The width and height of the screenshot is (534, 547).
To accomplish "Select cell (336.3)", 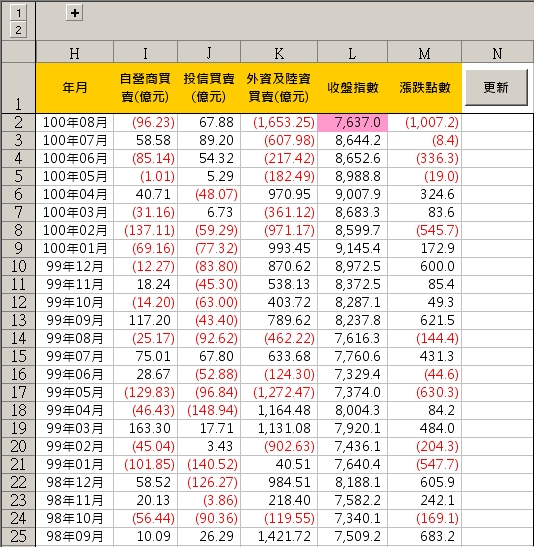I will tap(424, 158).
